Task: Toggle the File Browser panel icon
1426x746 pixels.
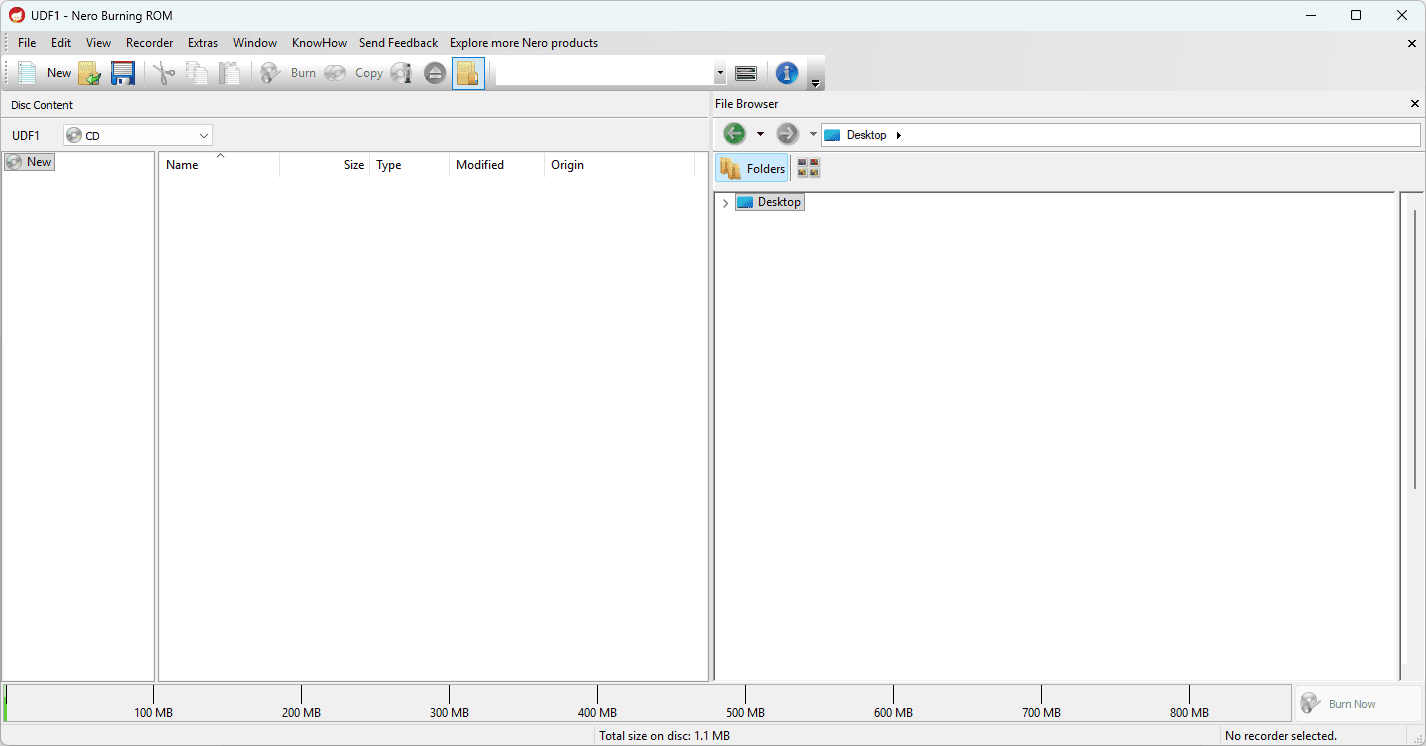Action: click(468, 73)
